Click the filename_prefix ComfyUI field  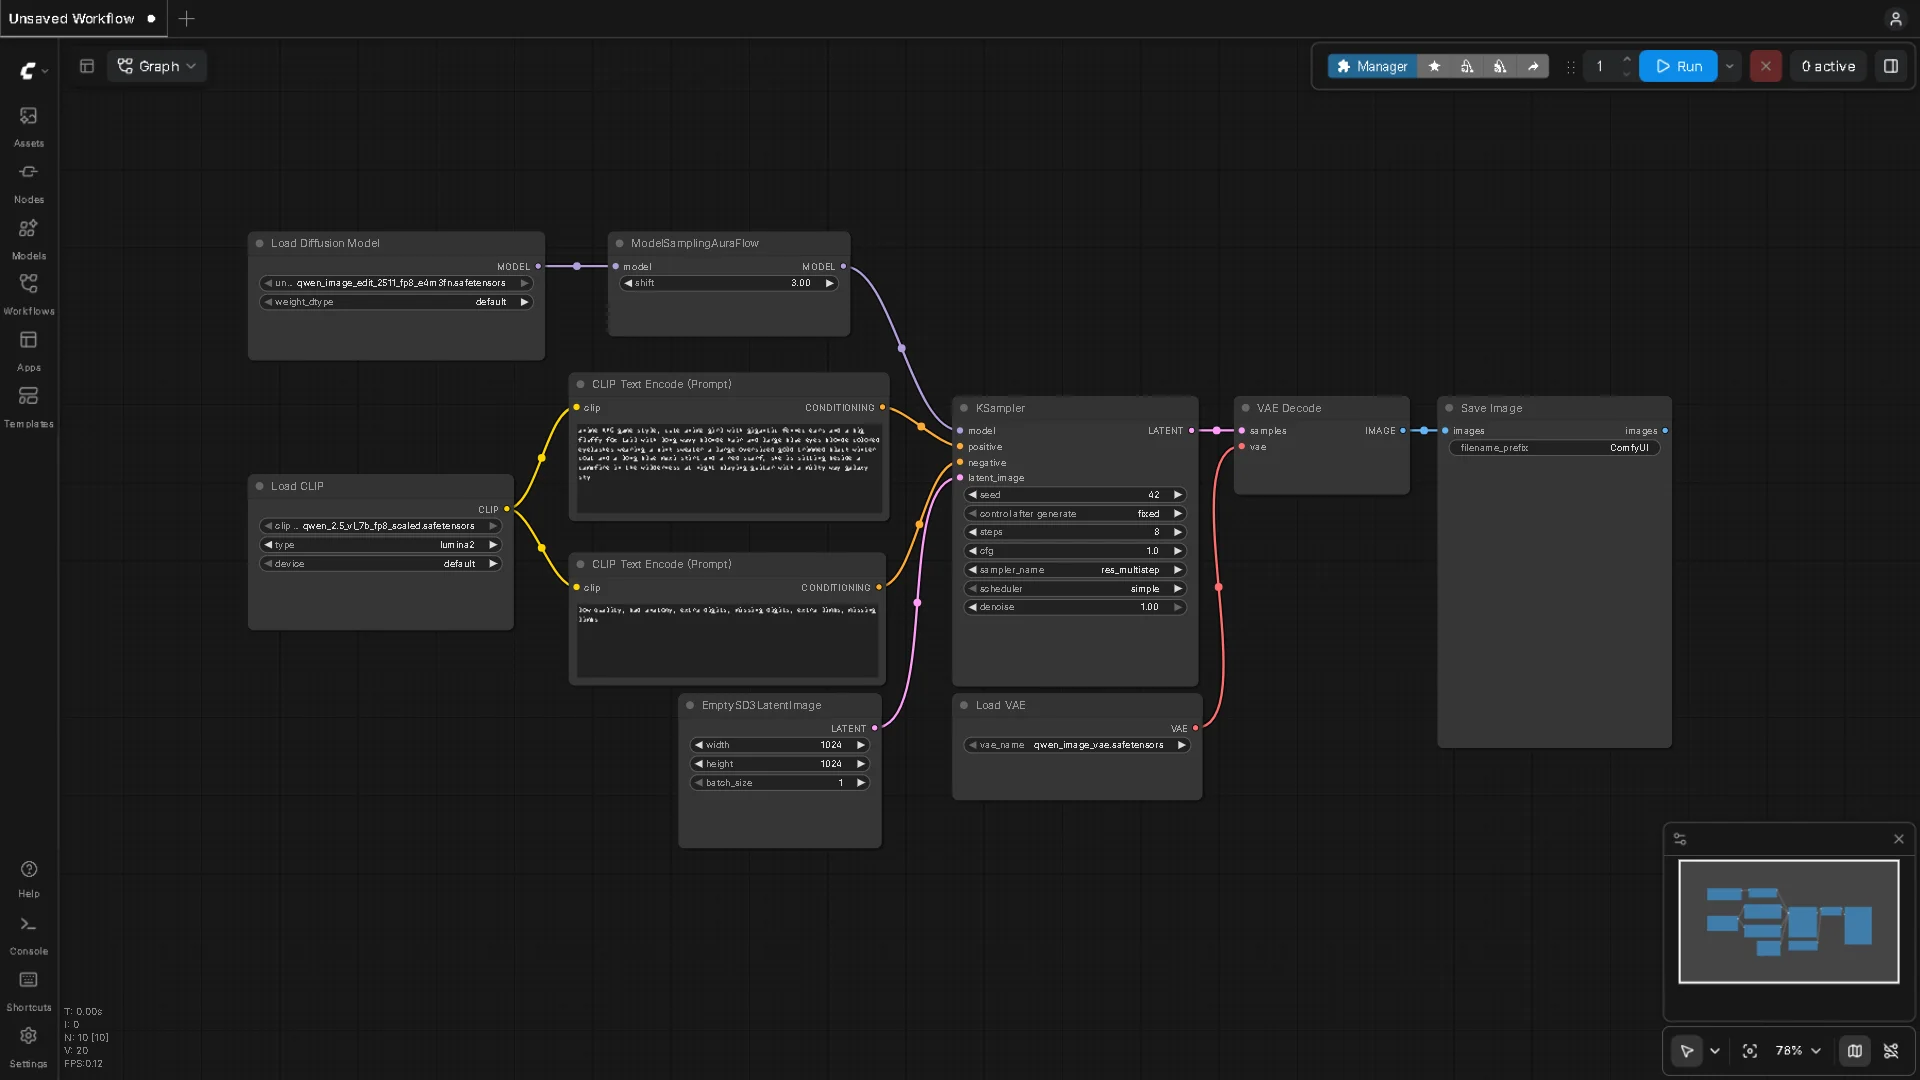(1554, 448)
